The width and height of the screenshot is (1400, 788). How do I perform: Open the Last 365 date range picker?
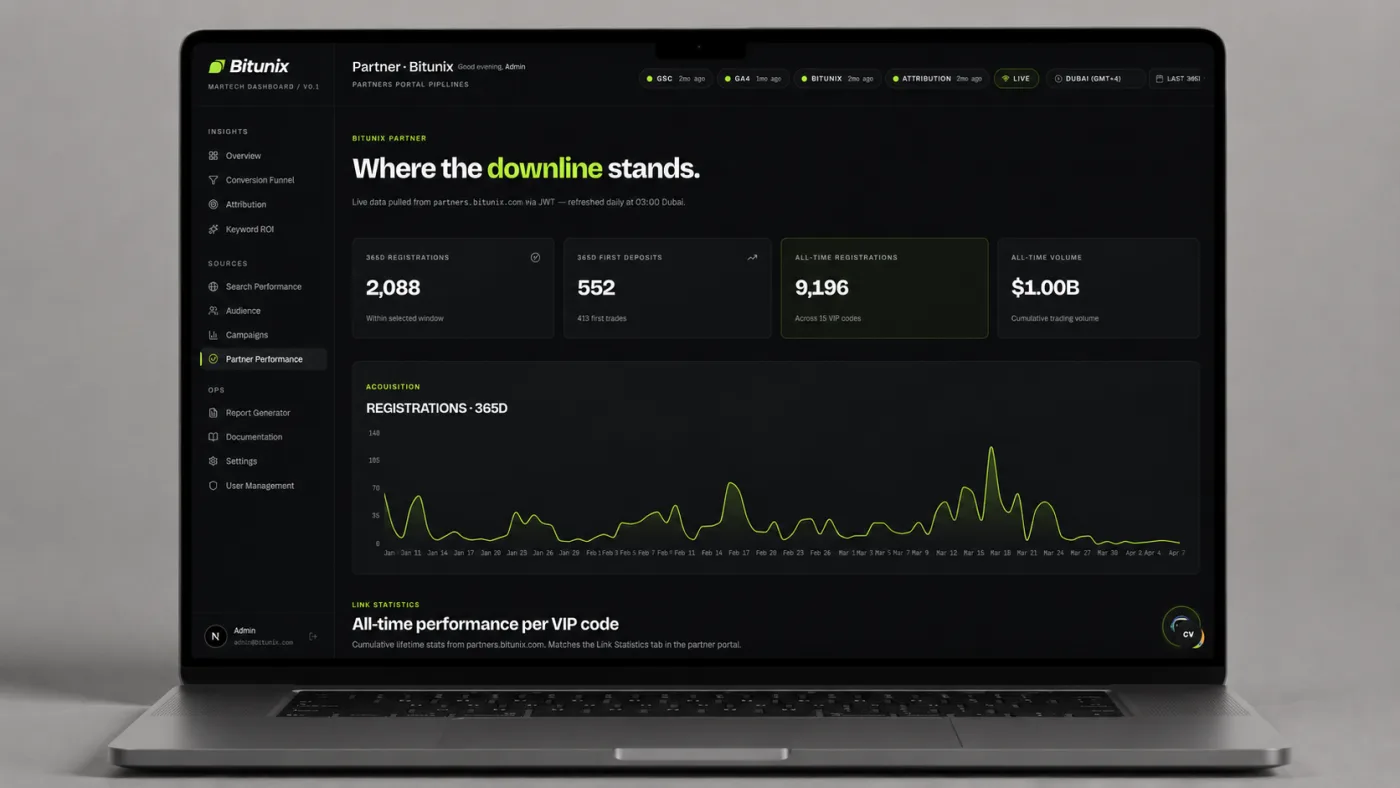point(1177,78)
